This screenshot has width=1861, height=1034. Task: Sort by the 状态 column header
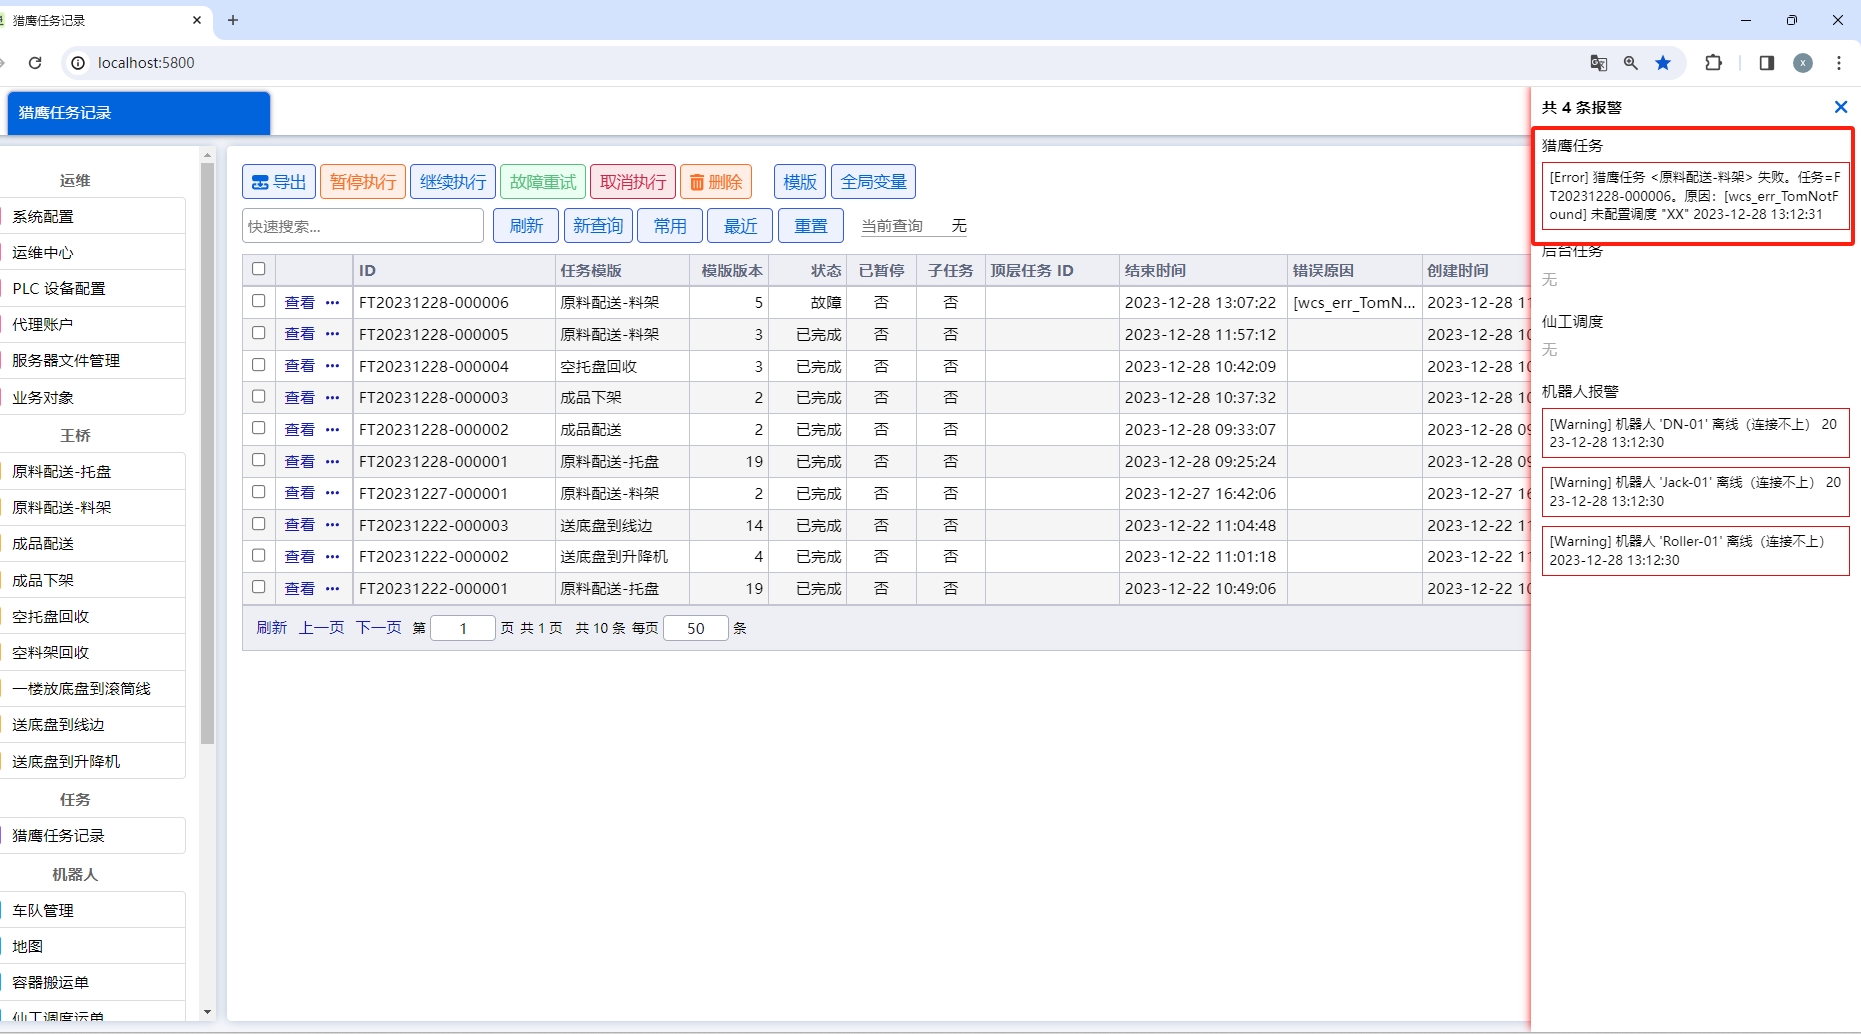click(806, 270)
